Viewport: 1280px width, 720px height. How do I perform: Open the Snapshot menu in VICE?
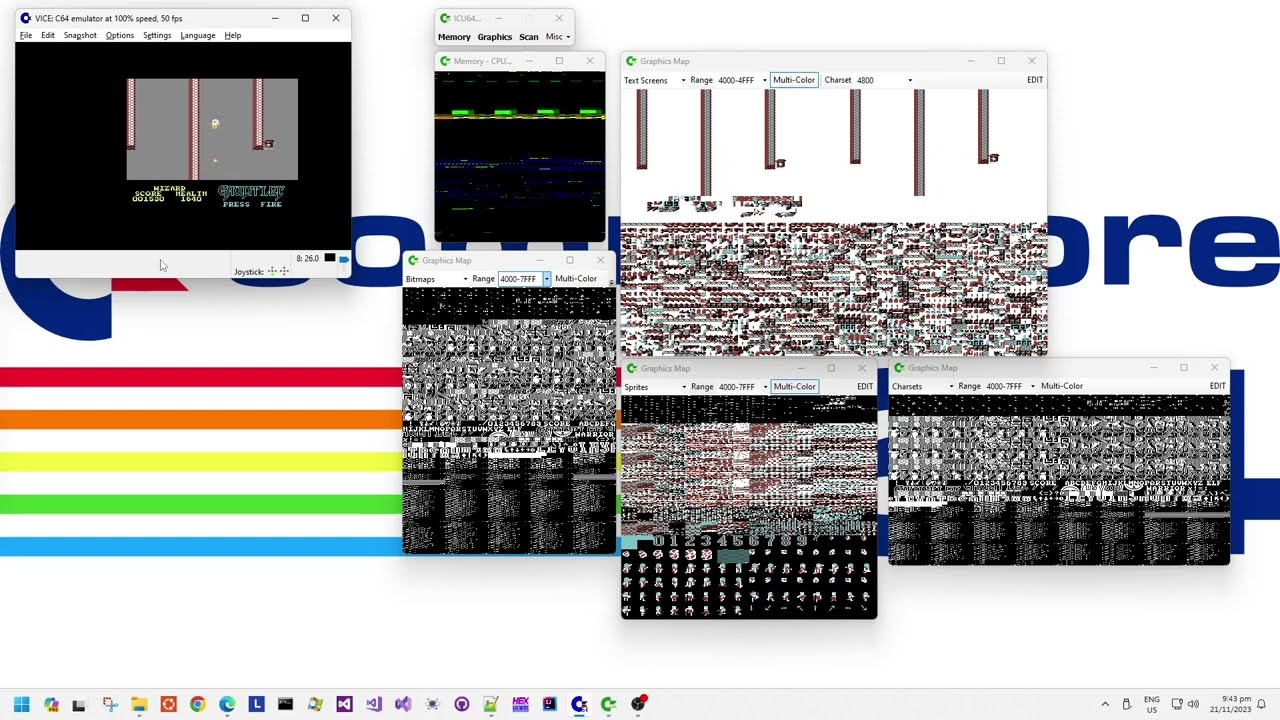pyautogui.click(x=80, y=35)
